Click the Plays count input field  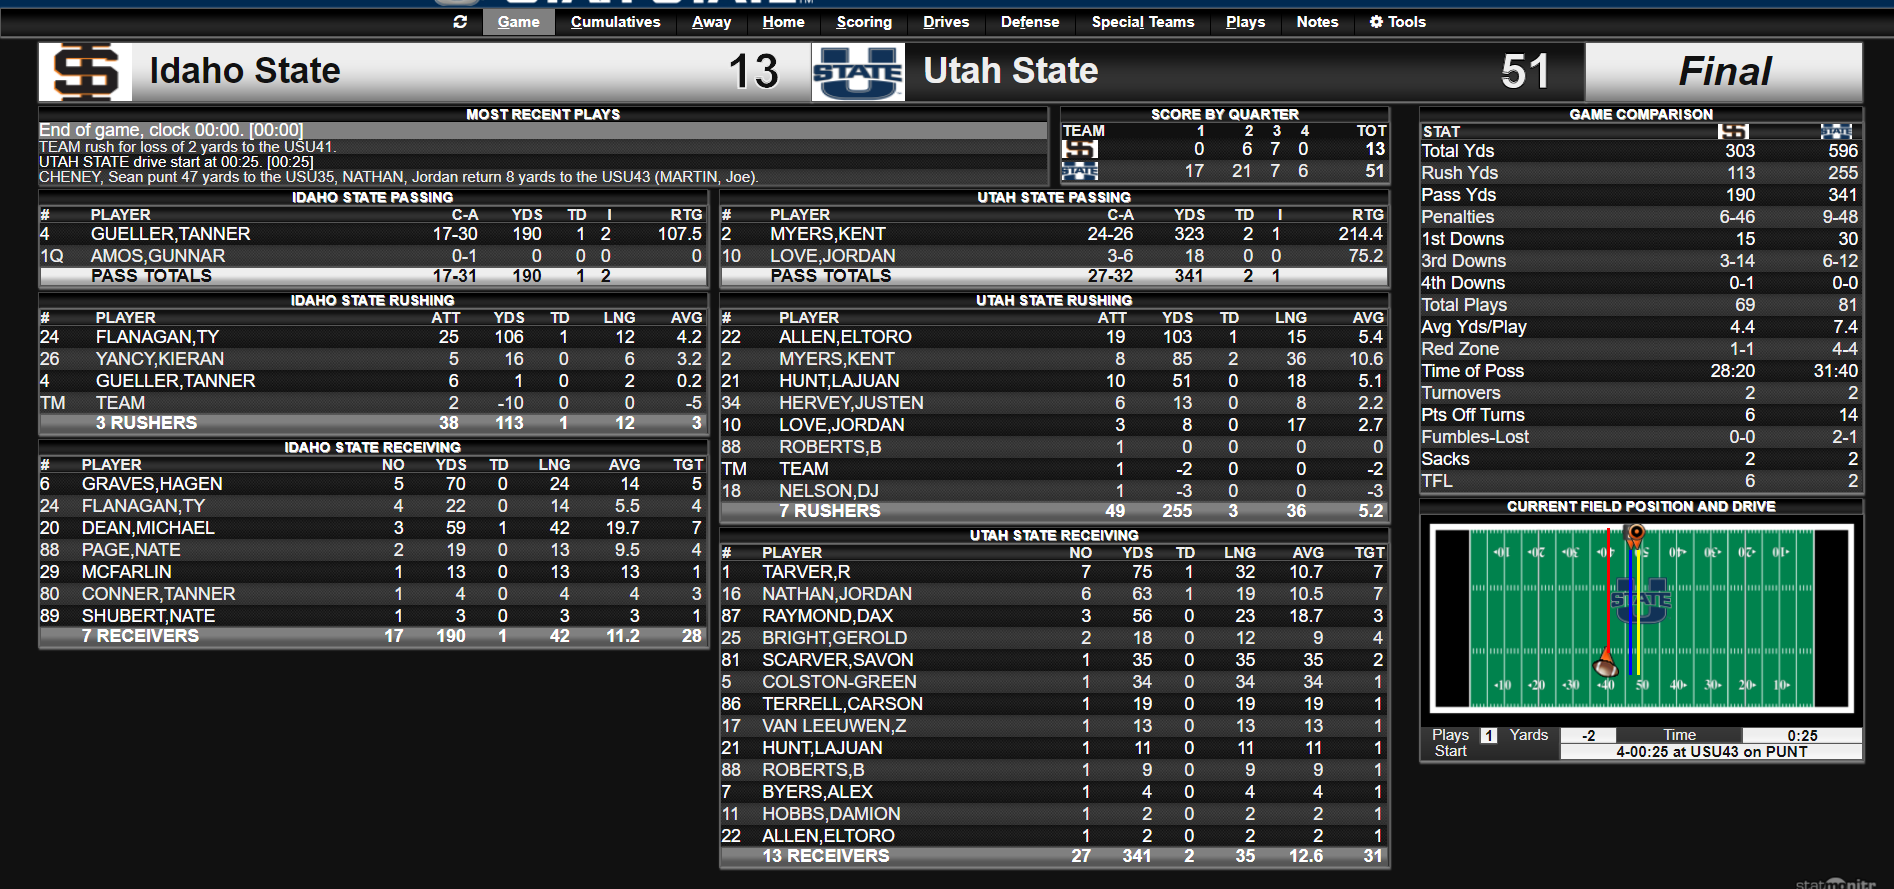[x=1489, y=734]
